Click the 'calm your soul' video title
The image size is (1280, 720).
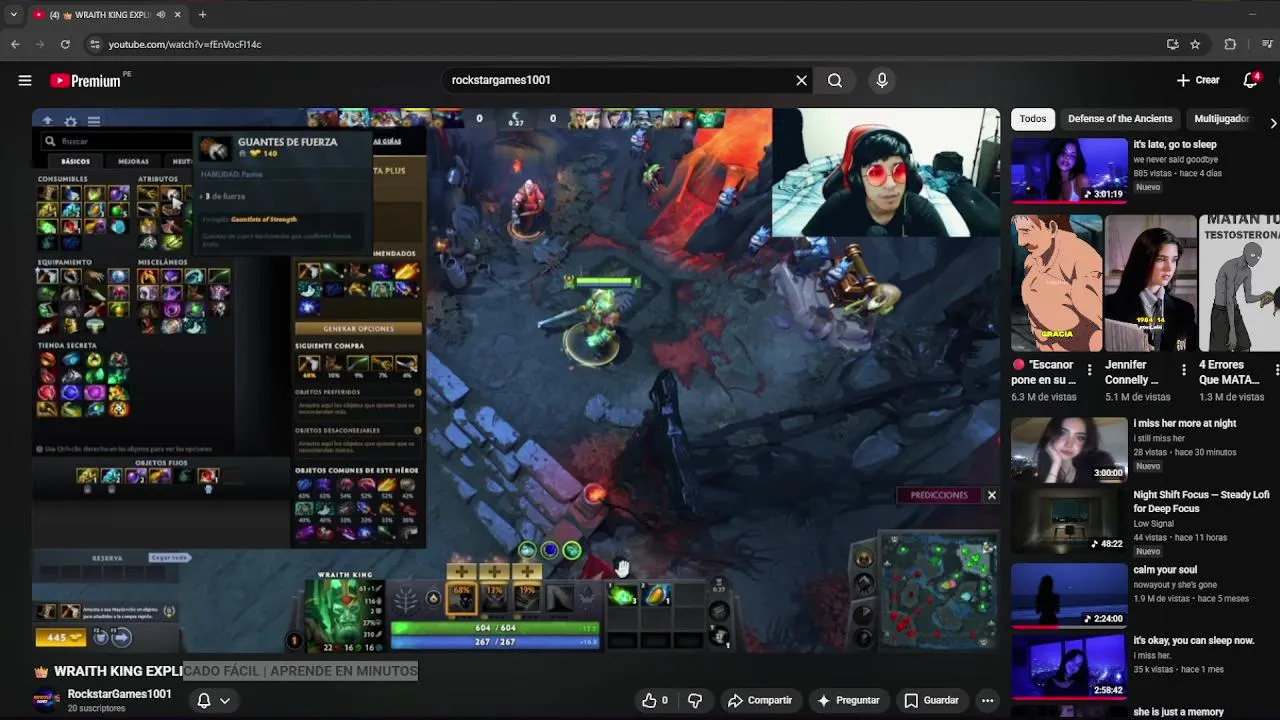tap(1165, 570)
